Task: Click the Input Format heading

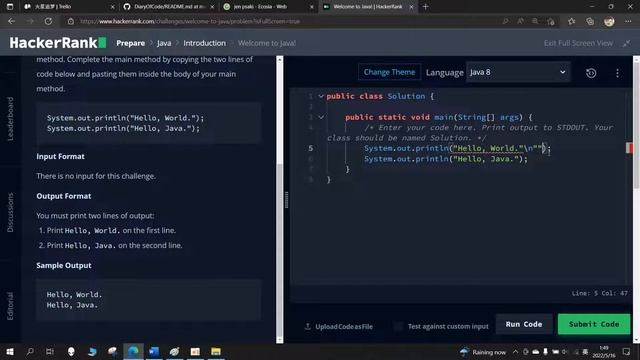Action: point(60,156)
